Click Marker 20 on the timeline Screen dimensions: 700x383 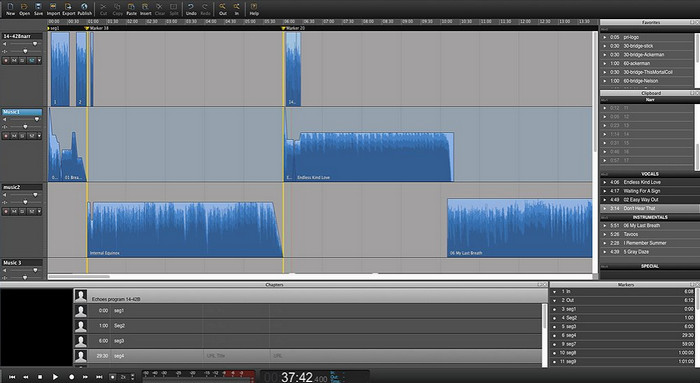[x=293, y=28]
